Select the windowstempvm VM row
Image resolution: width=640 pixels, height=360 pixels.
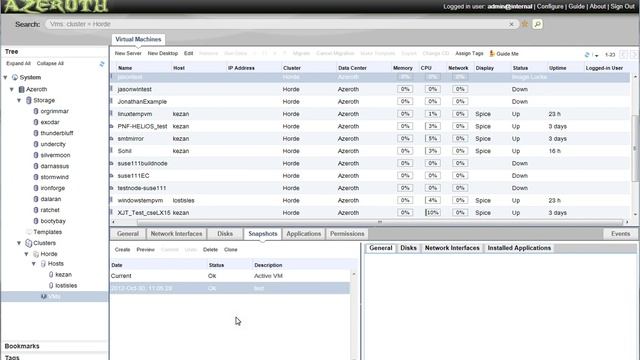[x=369, y=200]
